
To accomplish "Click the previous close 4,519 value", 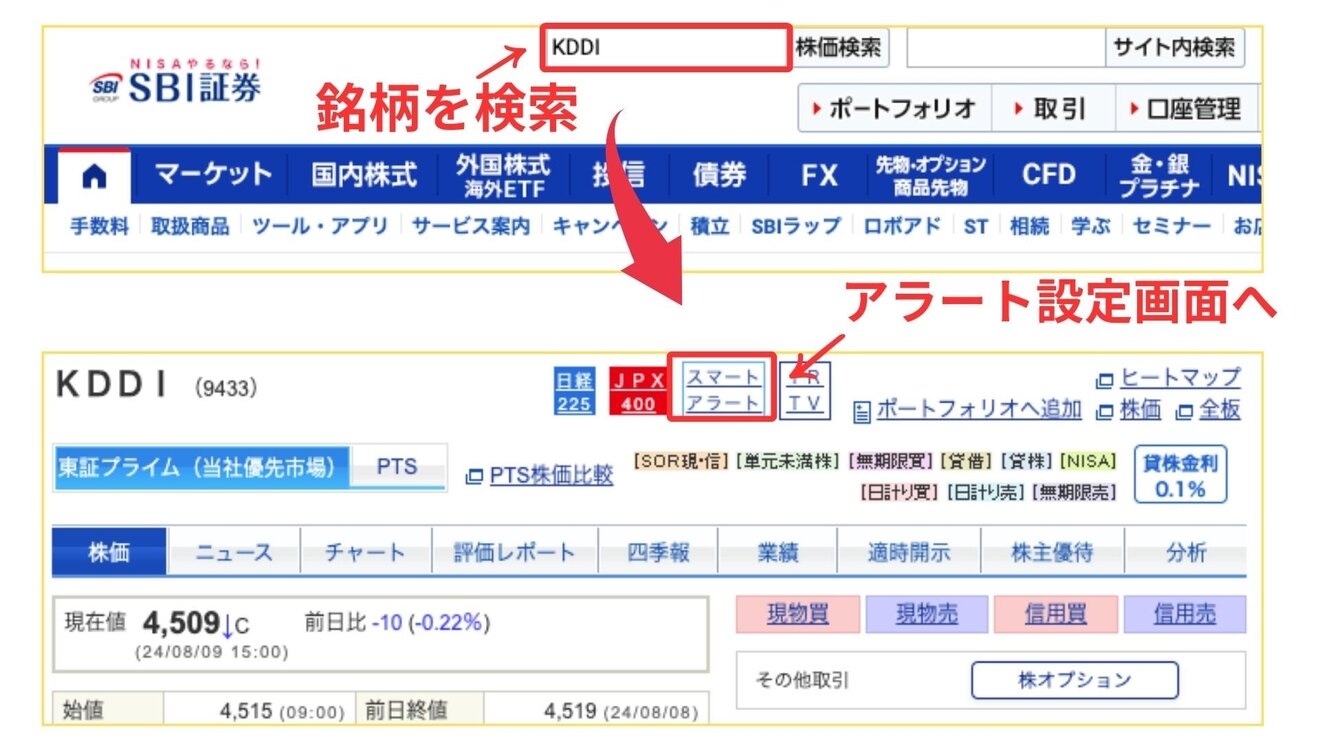I will point(570,712).
